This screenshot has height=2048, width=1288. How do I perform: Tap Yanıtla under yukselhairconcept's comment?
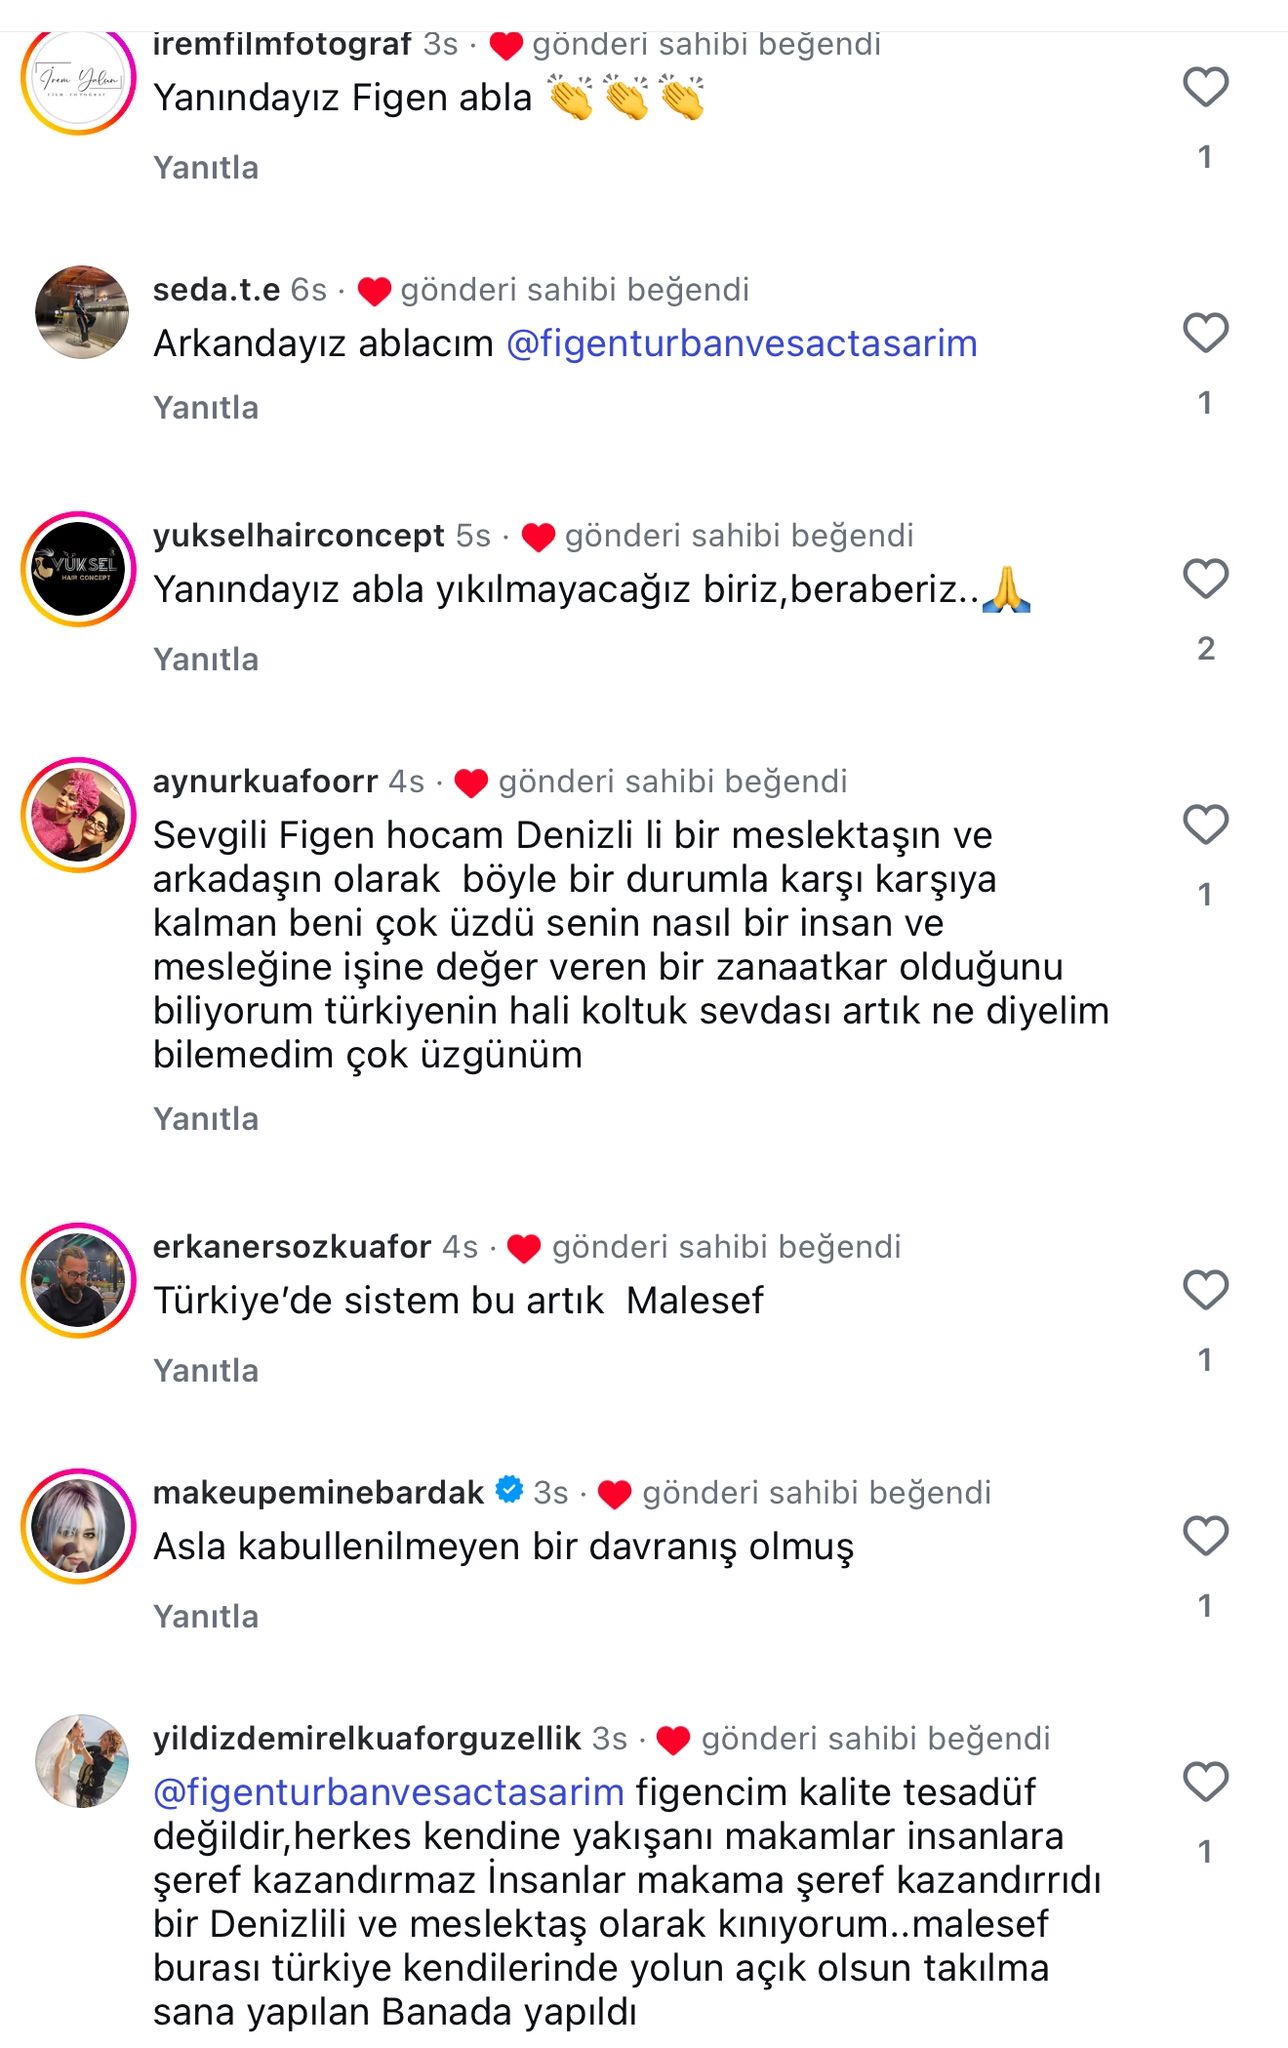206,660
